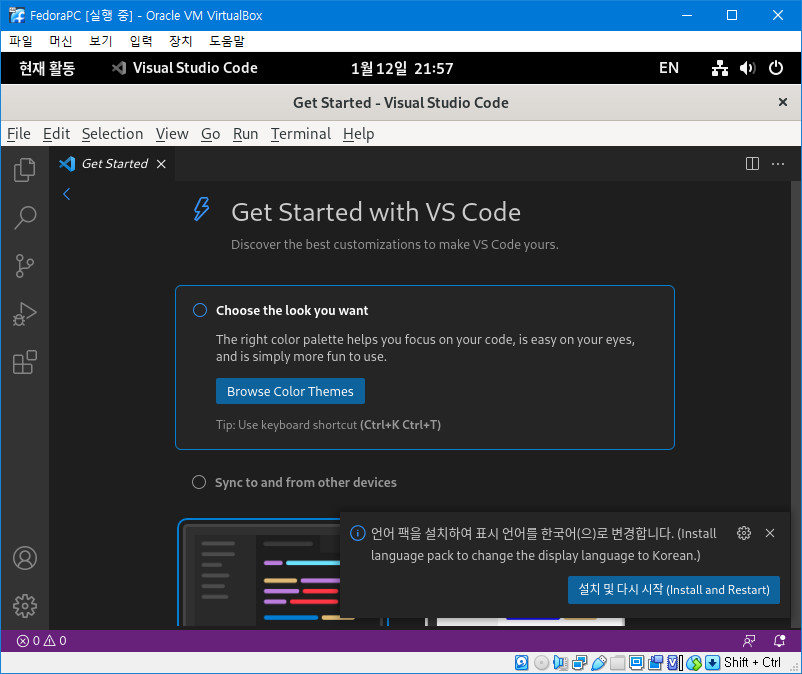Click the split editor right icon
This screenshot has height=674, width=802.
click(752, 164)
